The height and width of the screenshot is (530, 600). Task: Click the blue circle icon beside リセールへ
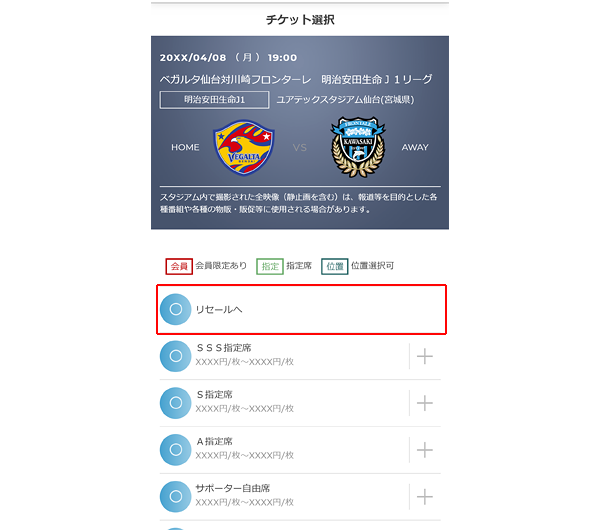pos(175,309)
